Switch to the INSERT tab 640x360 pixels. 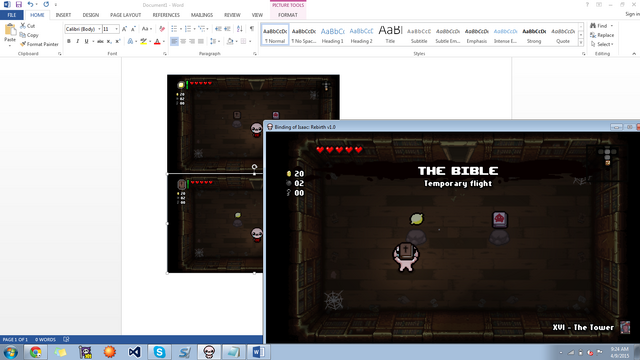click(x=63, y=15)
